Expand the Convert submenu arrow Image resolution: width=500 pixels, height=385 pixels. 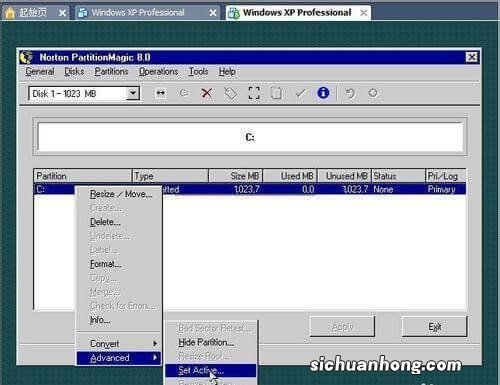[155, 343]
